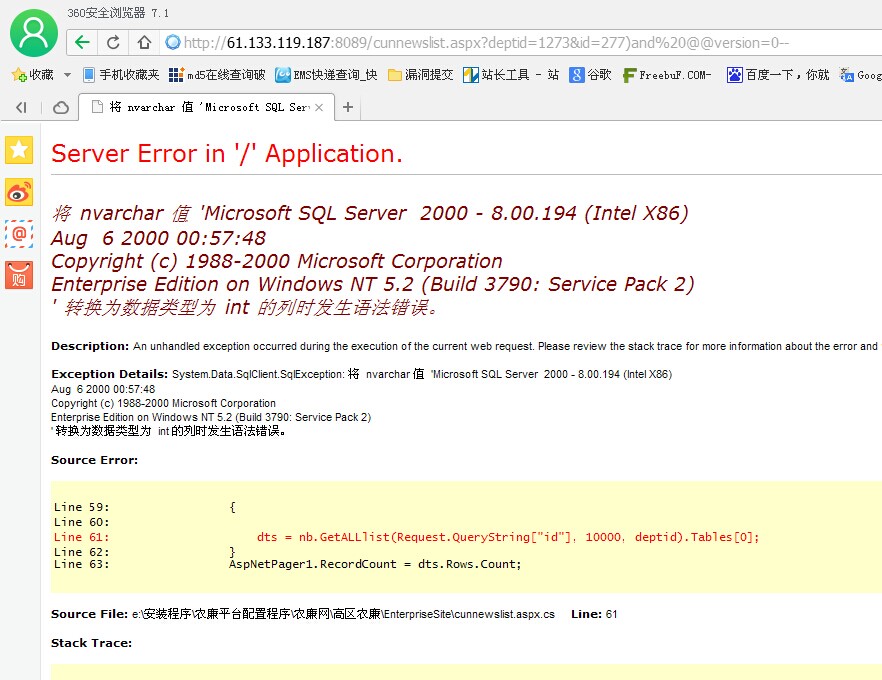This screenshot has width=882, height=680.
Task: Open the 手机收藏夹 bookmark
Action: click(121, 75)
